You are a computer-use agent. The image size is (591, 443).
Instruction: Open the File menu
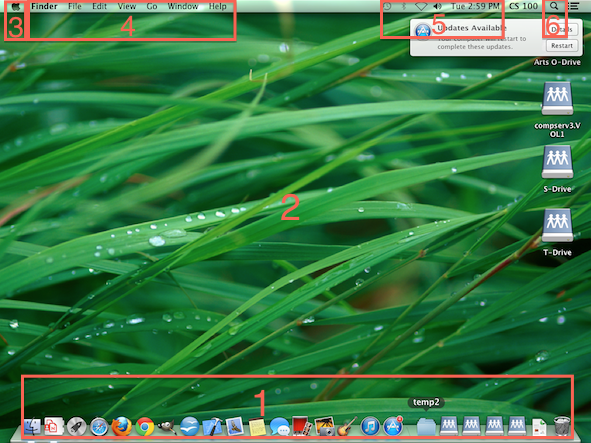(x=75, y=6)
